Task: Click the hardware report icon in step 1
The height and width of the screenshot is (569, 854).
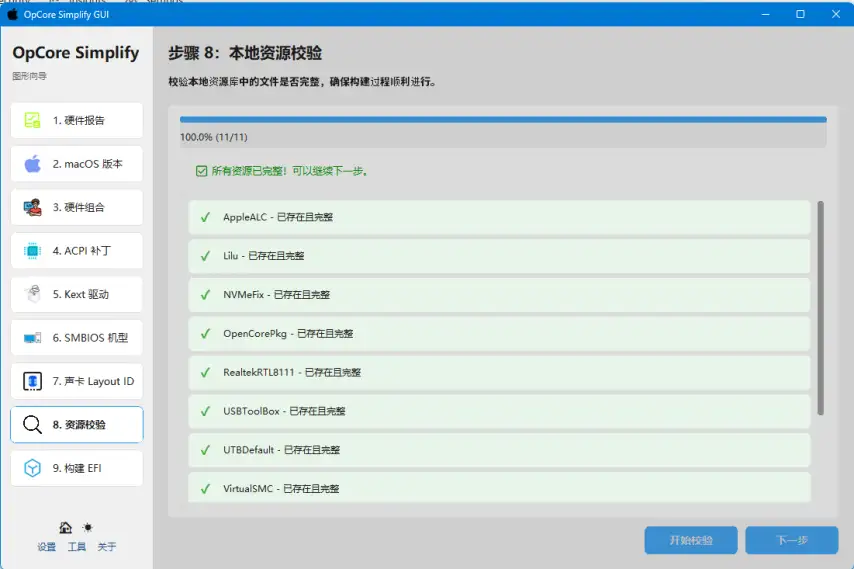Action: [x=32, y=120]
